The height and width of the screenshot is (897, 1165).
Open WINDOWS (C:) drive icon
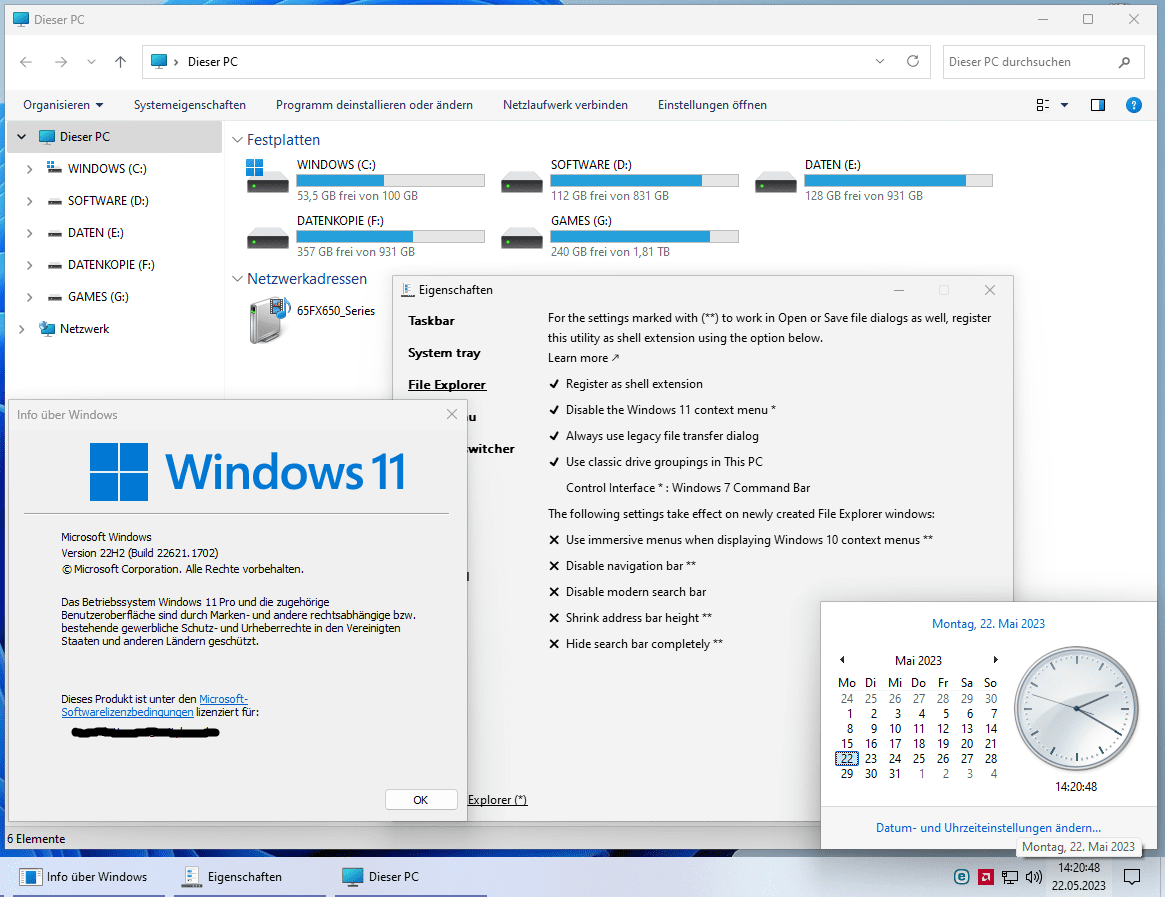coord(267,177)
